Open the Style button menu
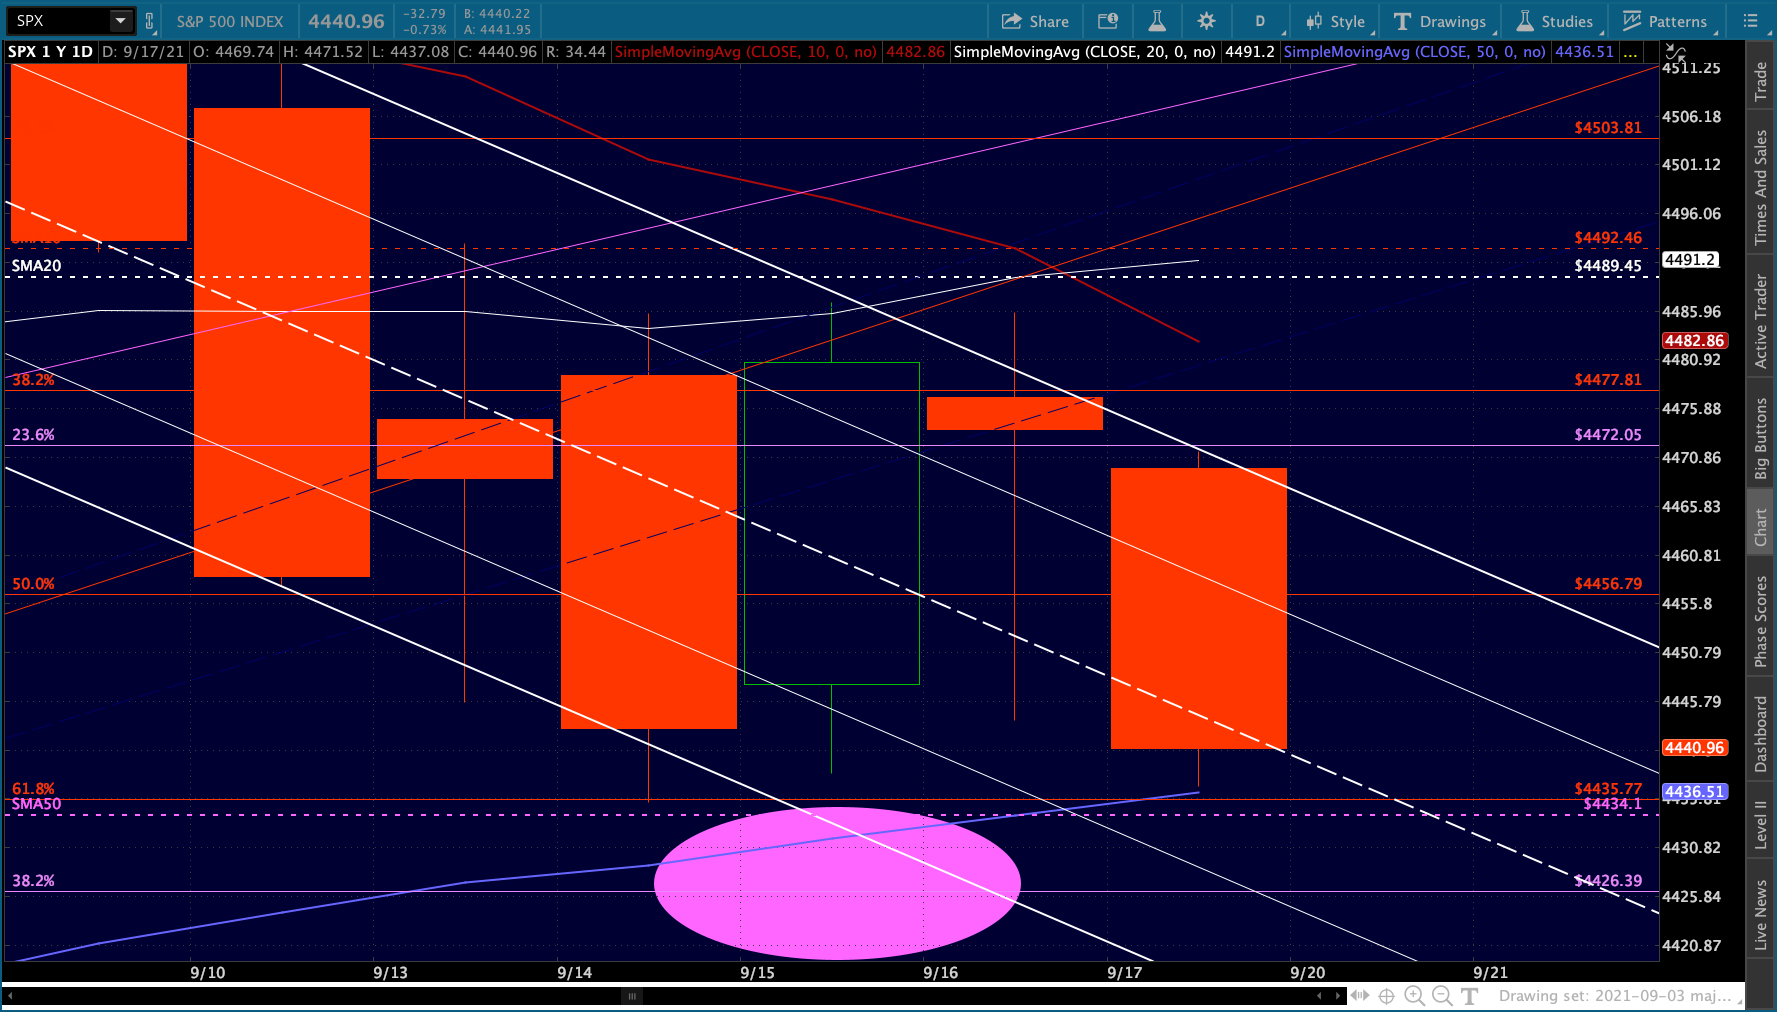Image resolution: width=1777 pixels, height=1012 pixels. tap(1335, 21)
